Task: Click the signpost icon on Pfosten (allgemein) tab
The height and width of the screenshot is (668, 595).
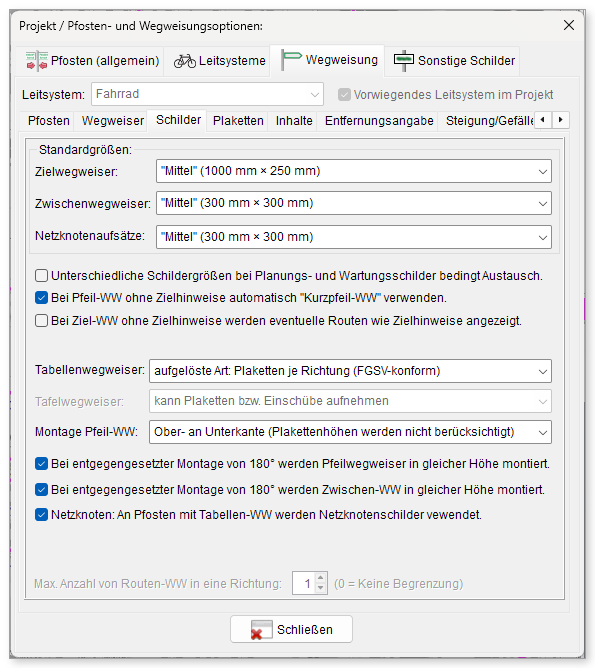Action: coord(37,61)
